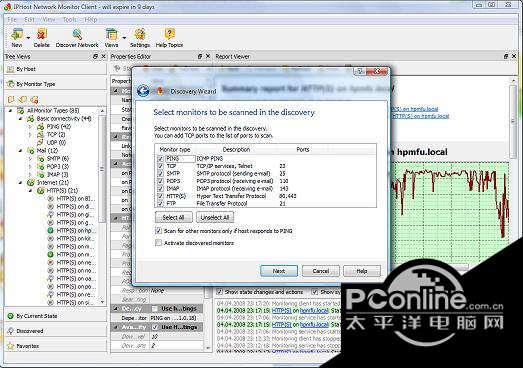
Task: Toggle Scan only if host responds to PING
Action: 158,231
